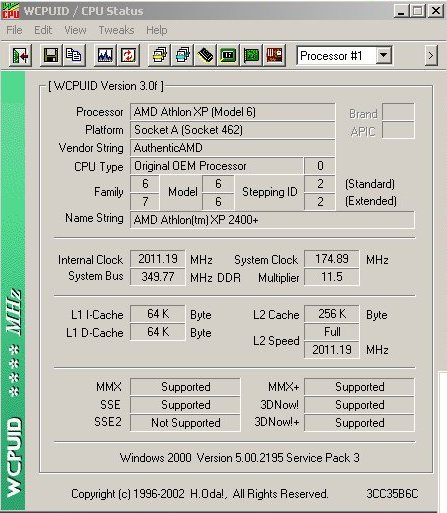Click the red motherboard icon
The width and height of the screenshot is (447, 513).
point(274,55)
